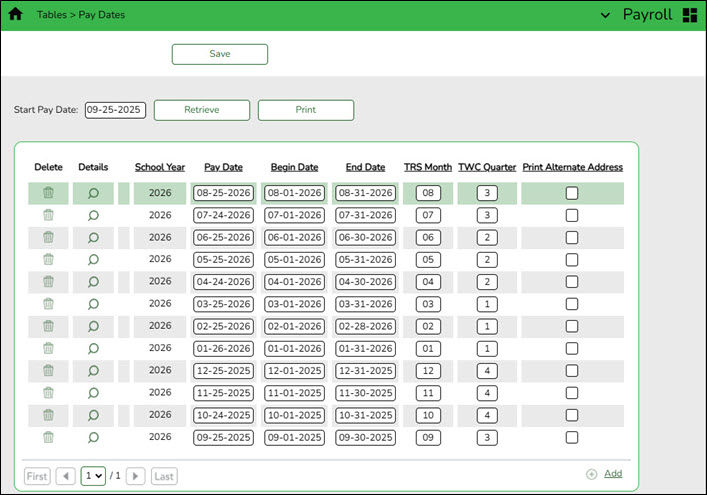Check Print Alternate Address for 12-25-2025 row
Screen dimensions: 707x495
point(572,371)
